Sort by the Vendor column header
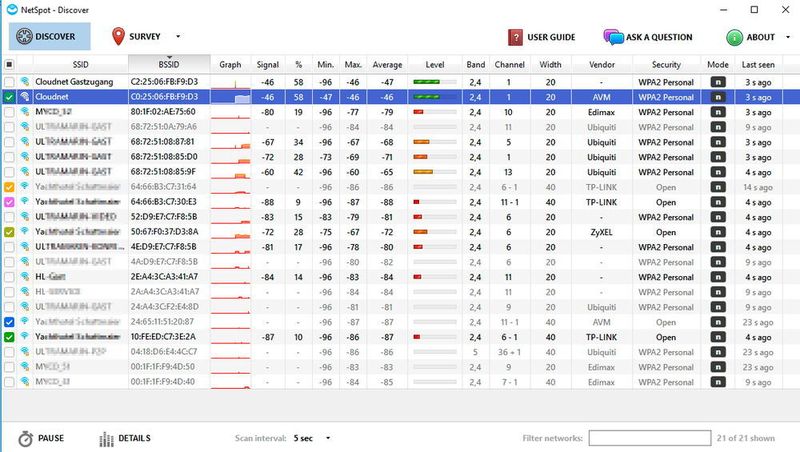The height and width of the screenshot is (452, 800). (602, 64)
